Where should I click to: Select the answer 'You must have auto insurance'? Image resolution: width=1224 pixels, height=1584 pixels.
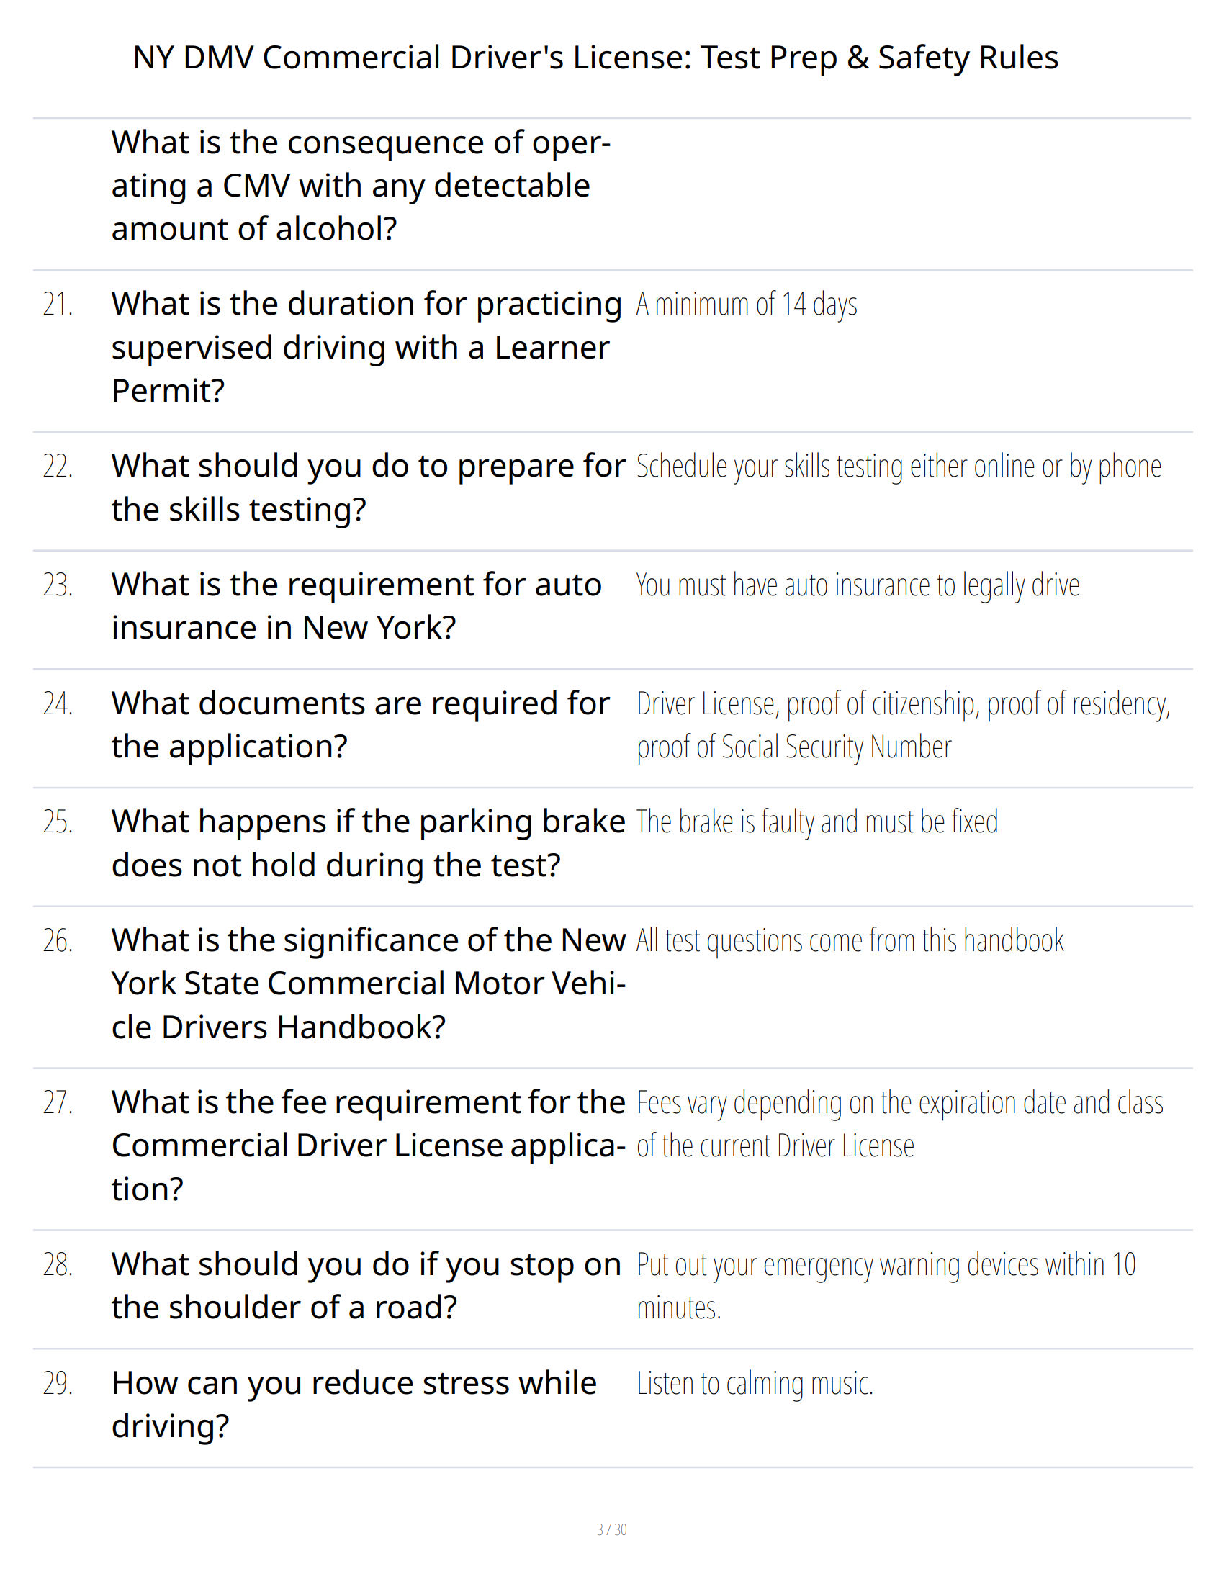pyautogui.click(x=858, y=585)
